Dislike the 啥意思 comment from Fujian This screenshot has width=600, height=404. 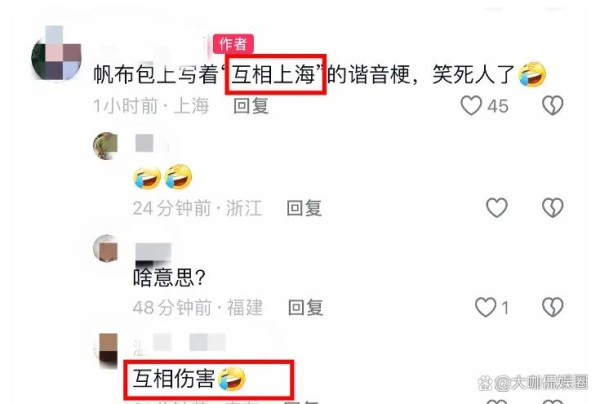coord(553,307)
